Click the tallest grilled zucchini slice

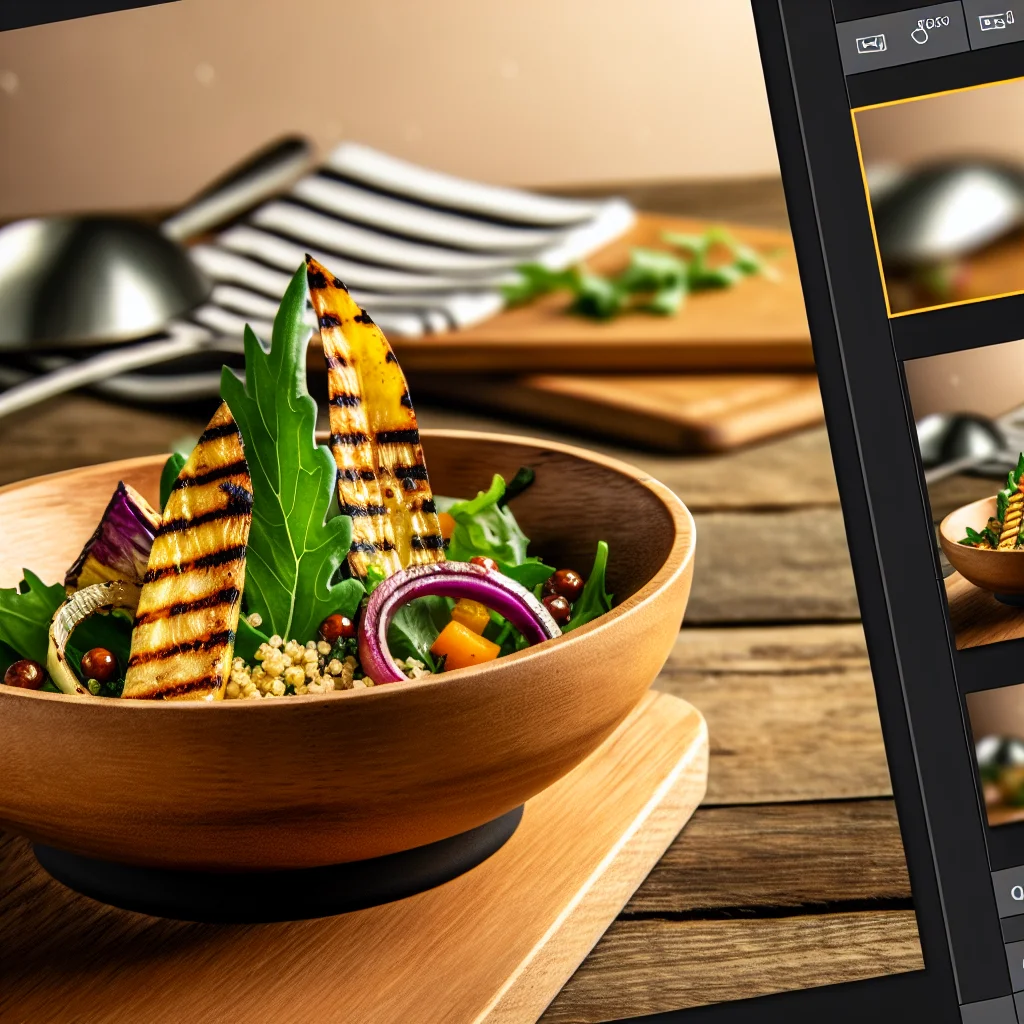point(375,420)
